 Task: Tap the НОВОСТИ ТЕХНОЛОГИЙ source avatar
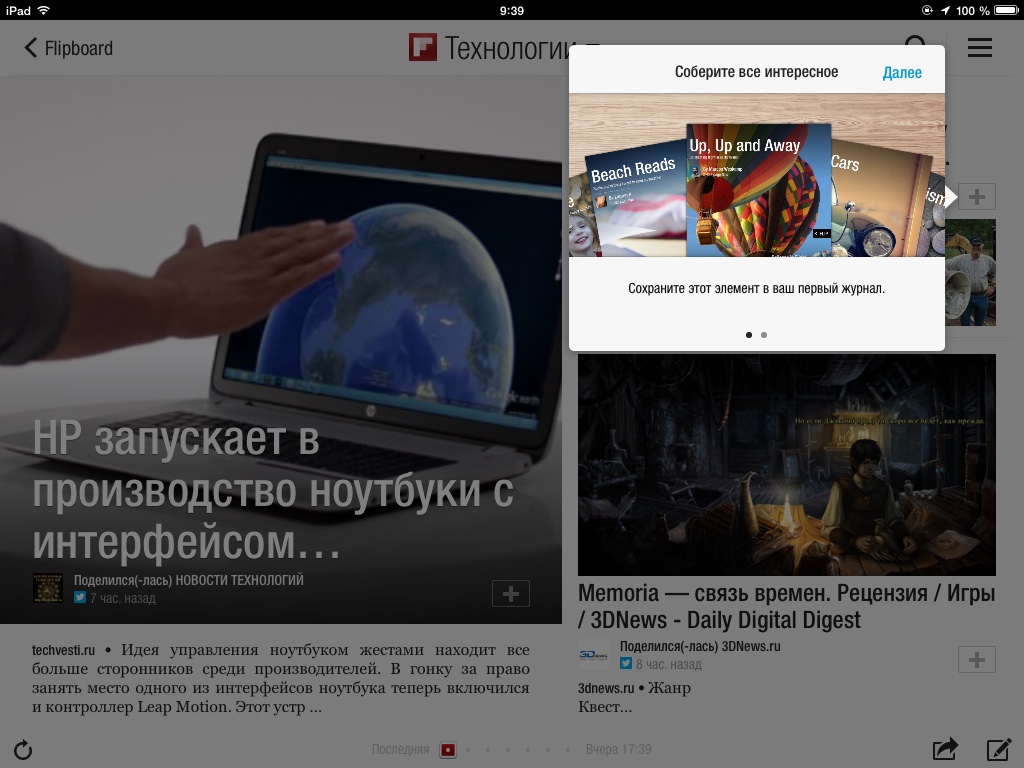click(x=48, y=588)
